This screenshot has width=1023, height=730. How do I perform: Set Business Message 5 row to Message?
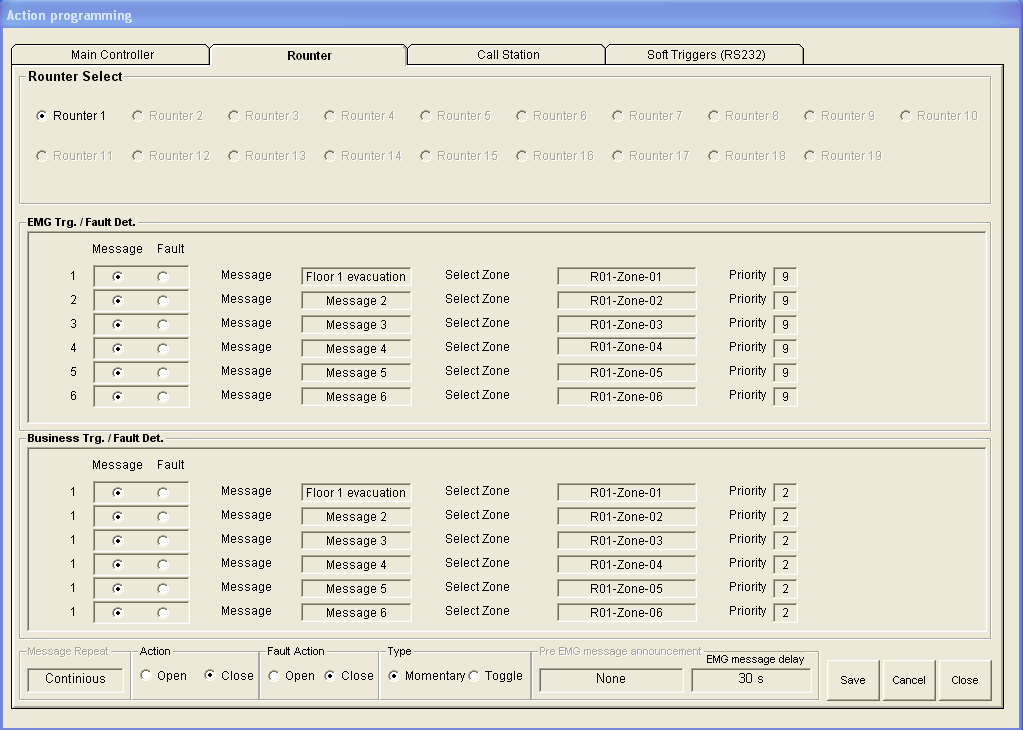click(x=117, y=588)
